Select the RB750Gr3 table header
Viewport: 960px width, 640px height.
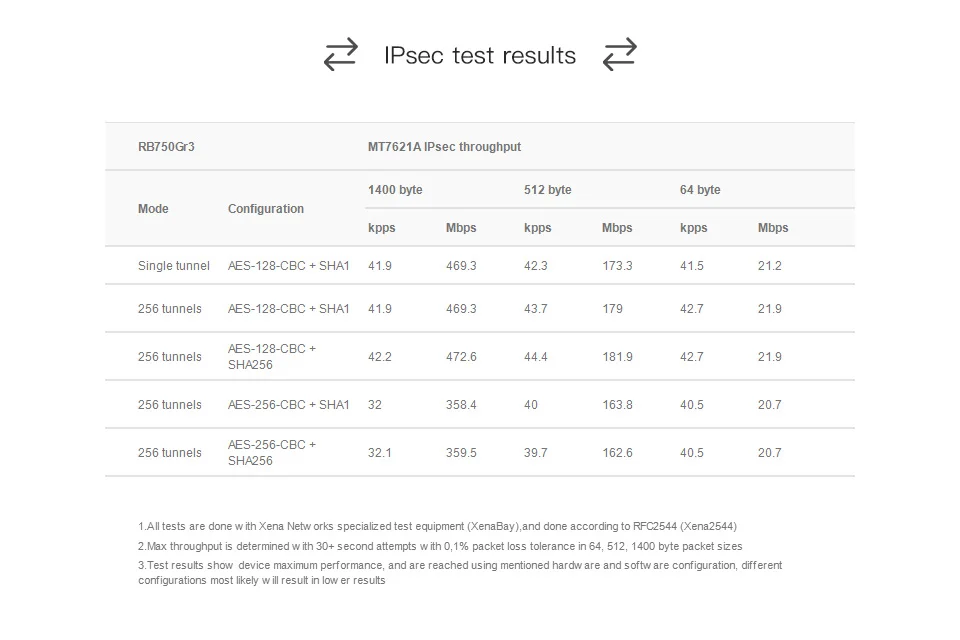(166, 147)
